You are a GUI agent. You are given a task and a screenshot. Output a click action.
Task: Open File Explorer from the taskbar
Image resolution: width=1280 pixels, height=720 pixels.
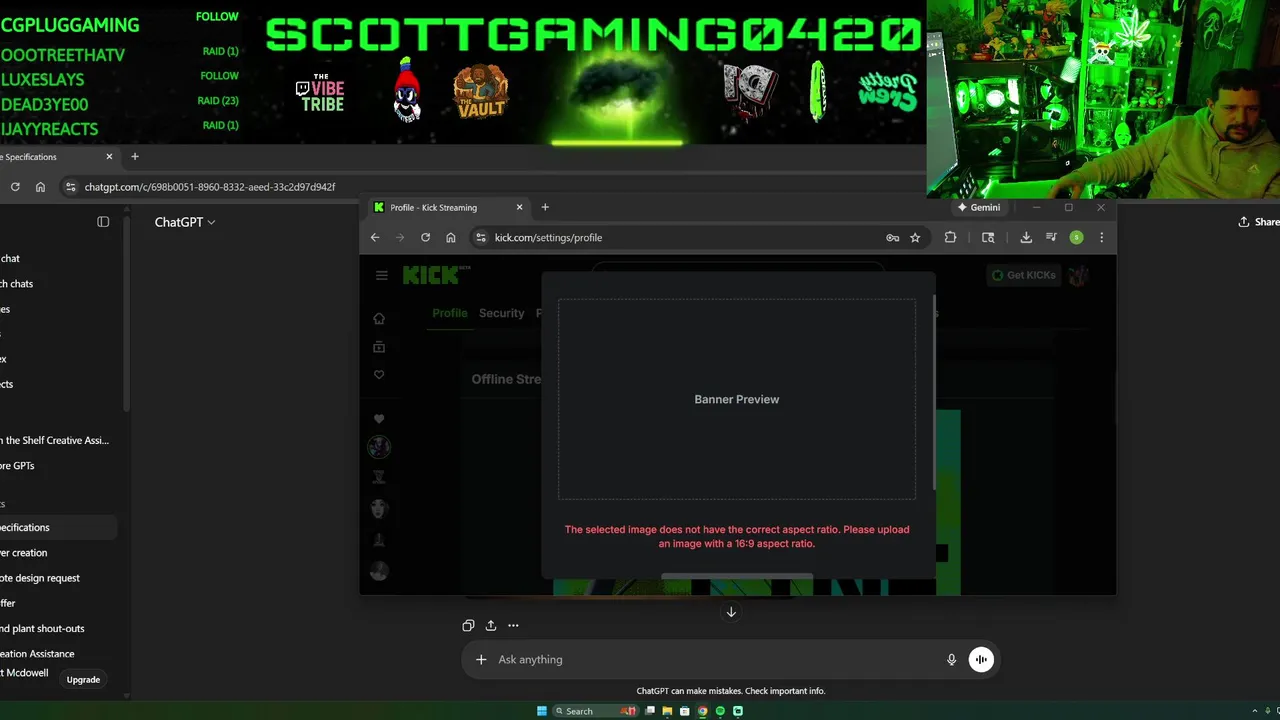point(667,711)
